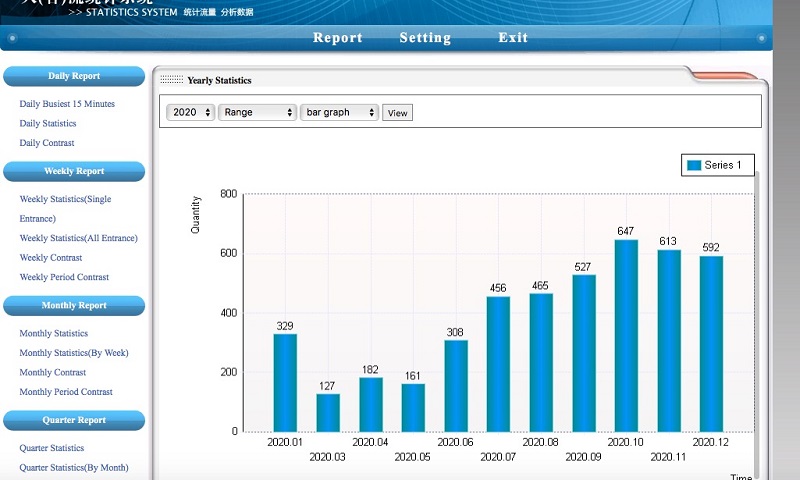Click the Quantity axis label

pos(195,215)
